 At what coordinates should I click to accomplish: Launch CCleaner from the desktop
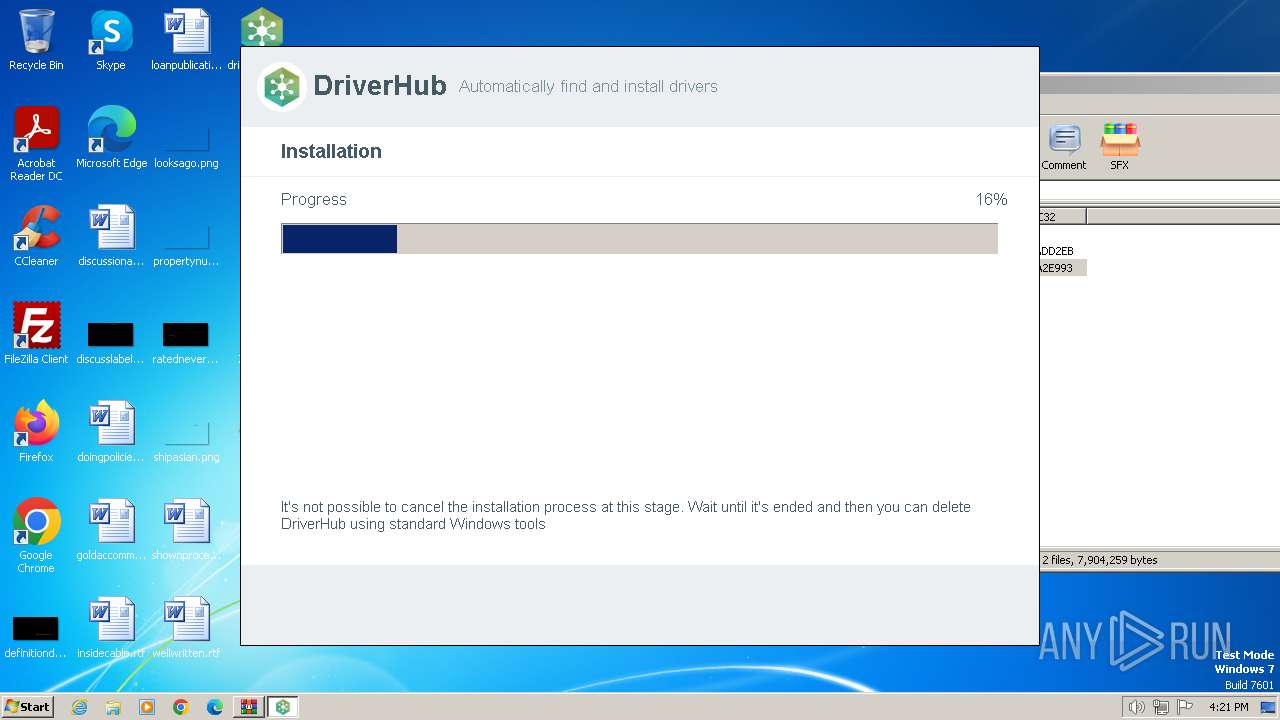[36, 236]
